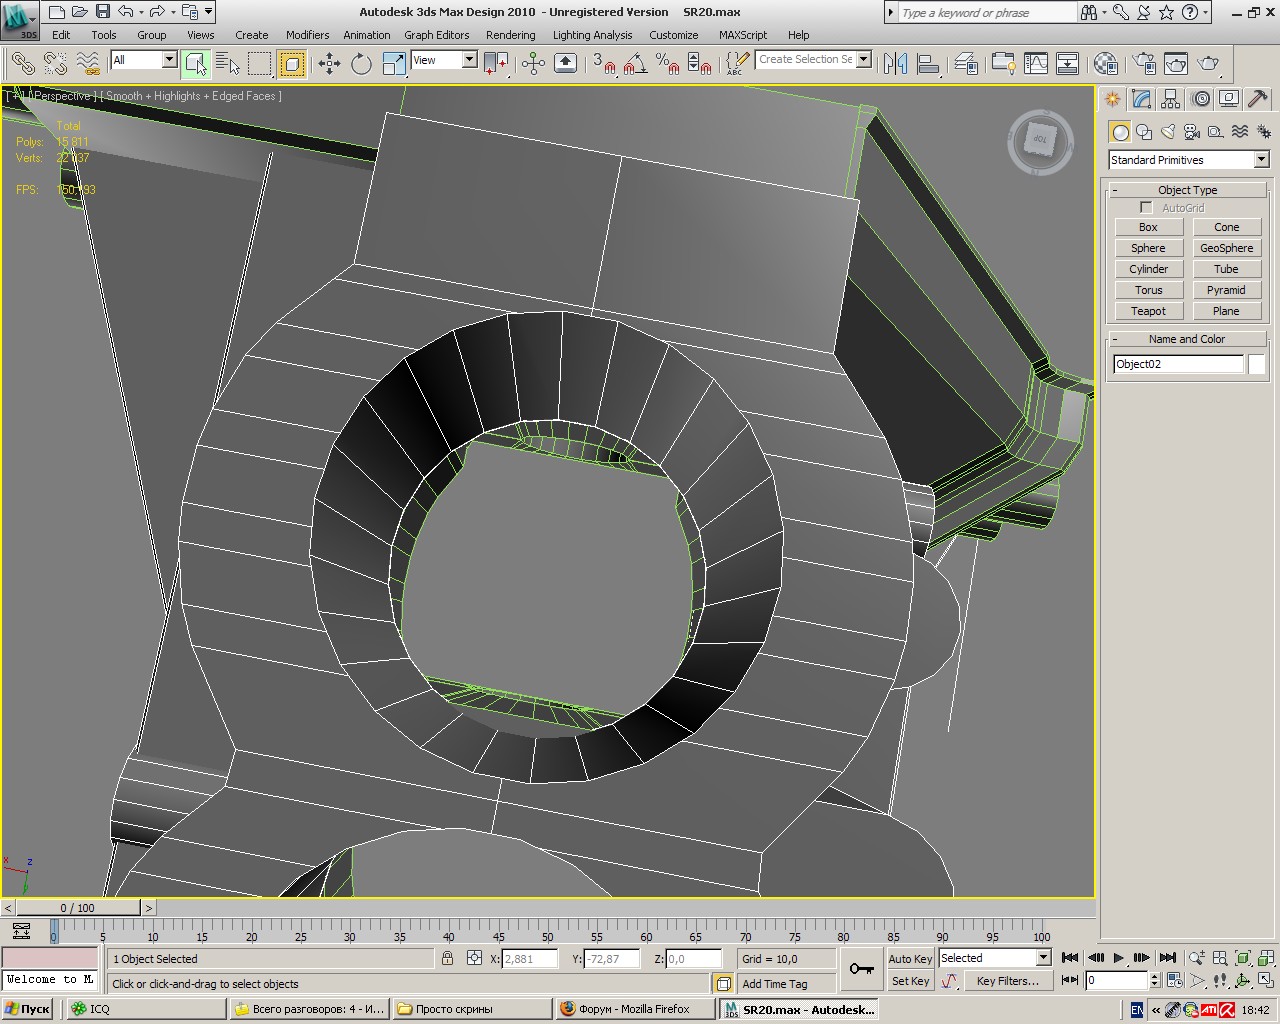Open the View reference coordinate dropdown
The image size is (1280, 1024).
(x=468, y=60)
